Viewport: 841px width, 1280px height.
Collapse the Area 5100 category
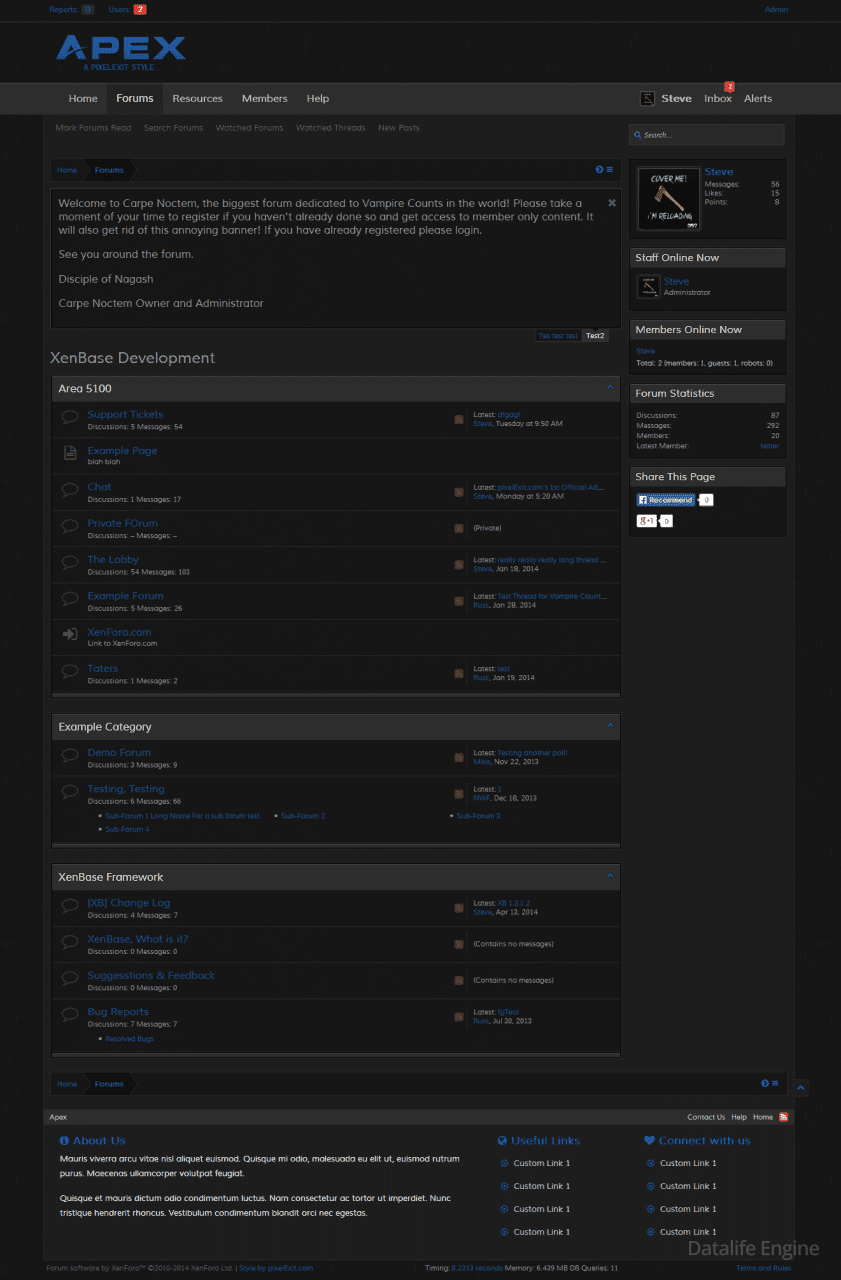(610, 388)
